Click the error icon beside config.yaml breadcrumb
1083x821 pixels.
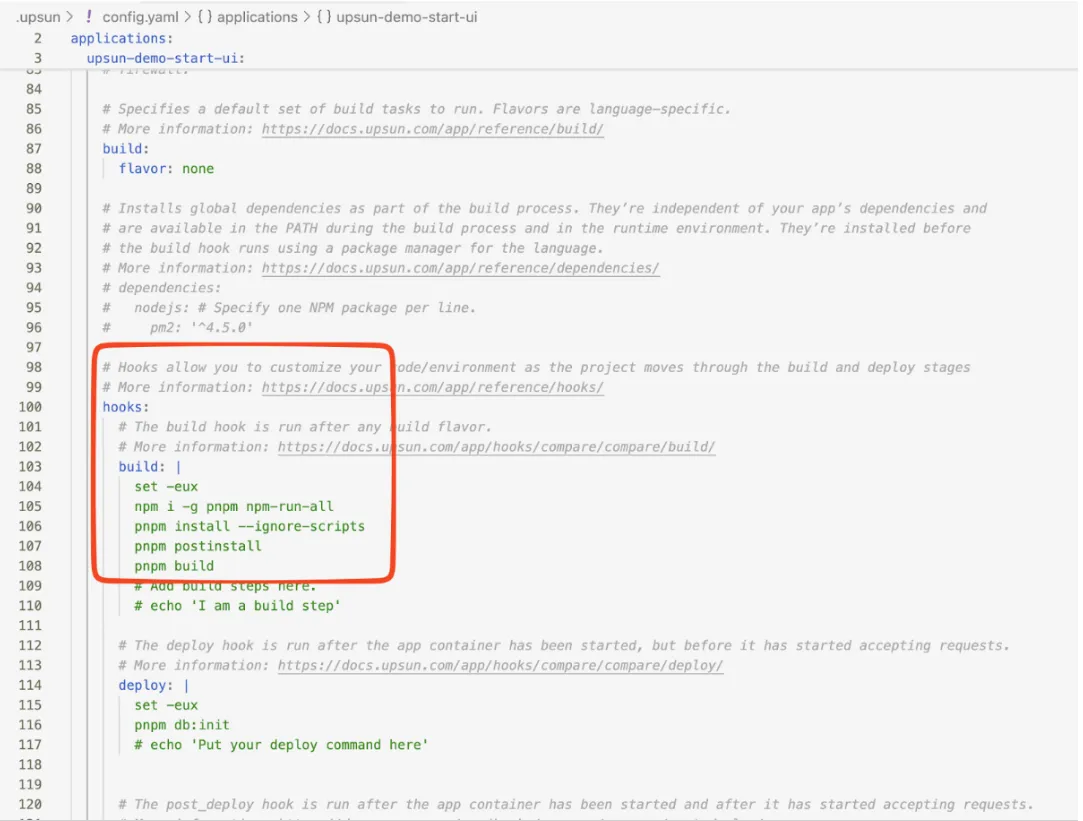(89, 16)
